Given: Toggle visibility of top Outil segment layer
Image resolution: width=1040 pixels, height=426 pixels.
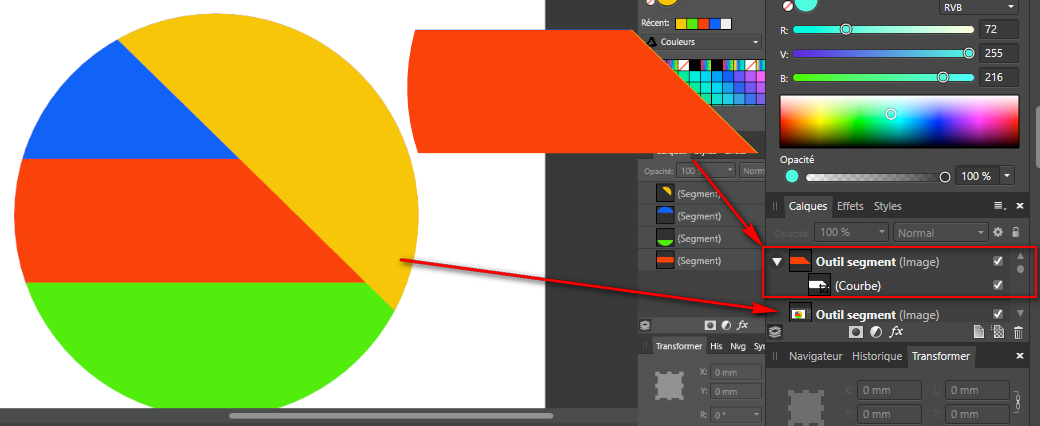Looking at the screenshot, I should (x=998, y=261).
